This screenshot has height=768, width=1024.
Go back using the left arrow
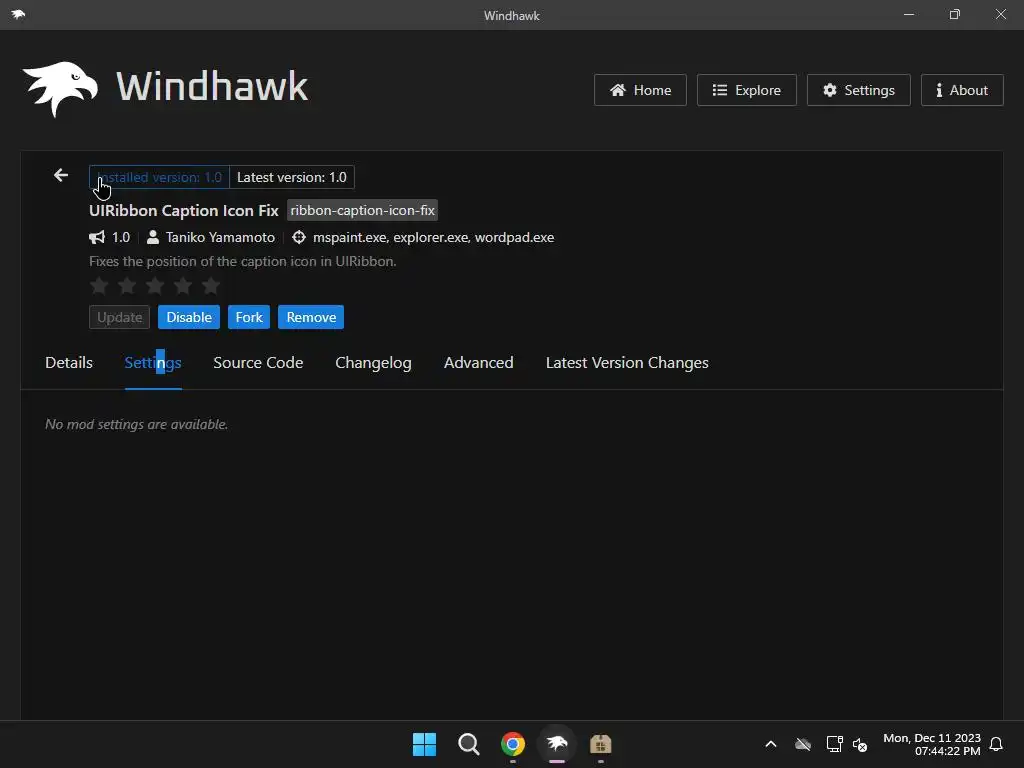pyautogui.click(x=61, y=175)
